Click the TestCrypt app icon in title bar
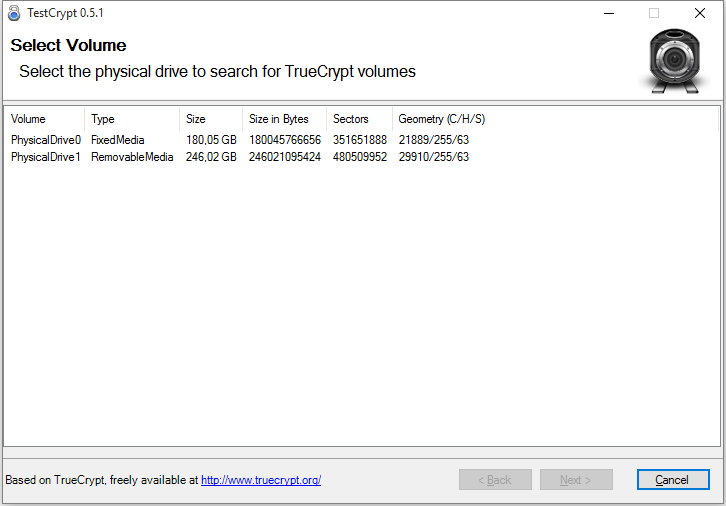This screenshot has width=726, height=506. (x=14, y=13)
